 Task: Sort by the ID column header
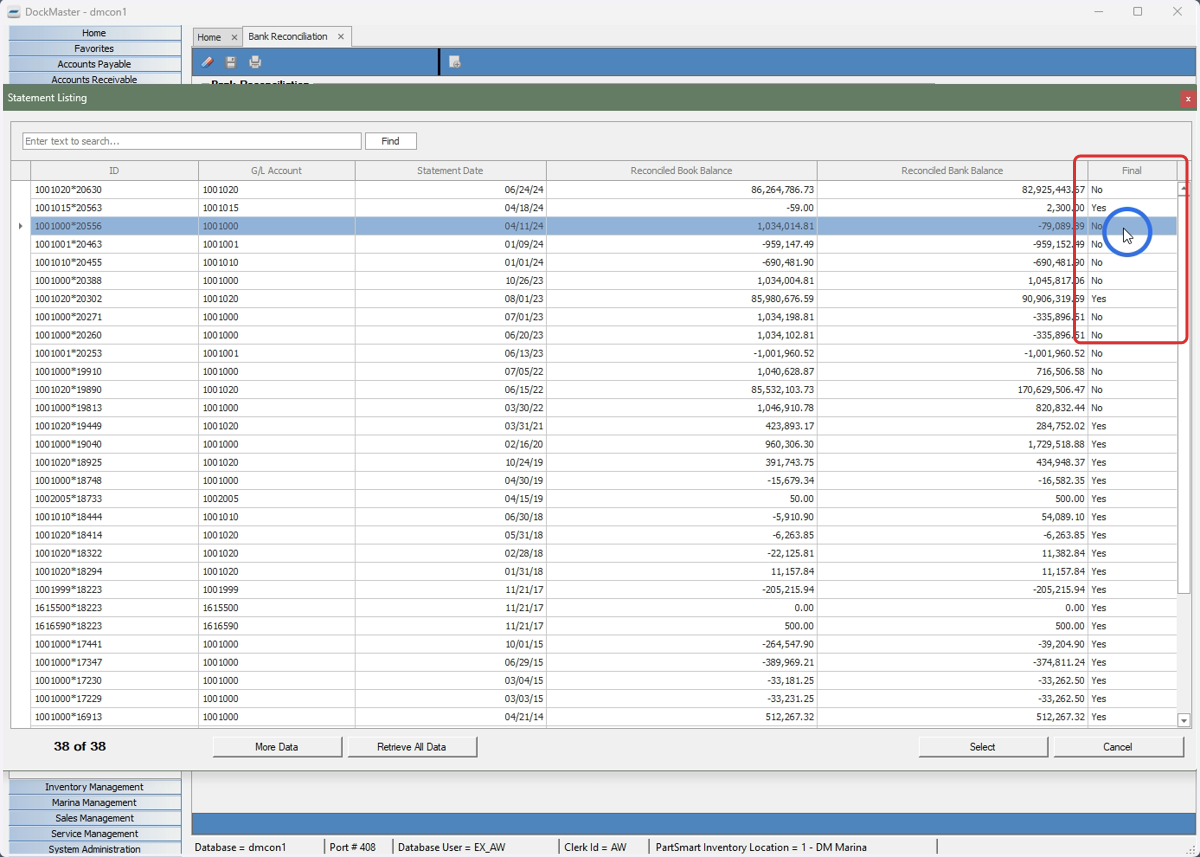pyautogui.click(x=114, y=170)
